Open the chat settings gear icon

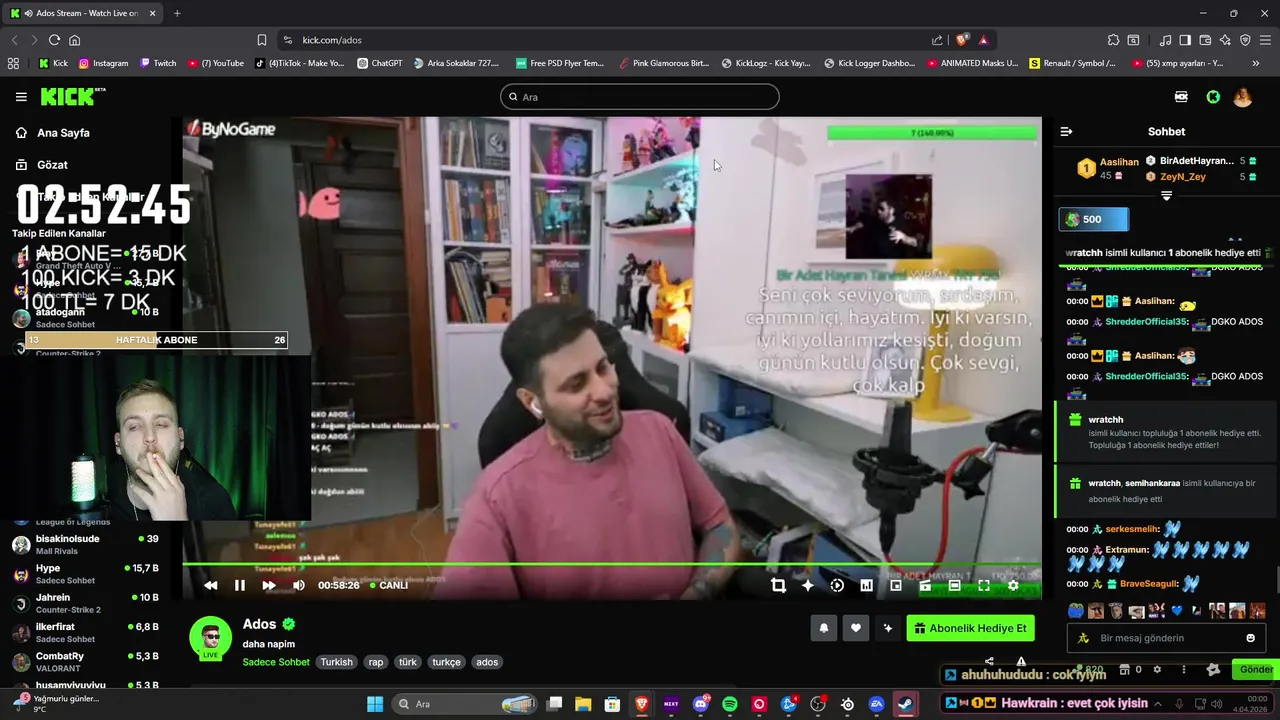point(1157,670)
